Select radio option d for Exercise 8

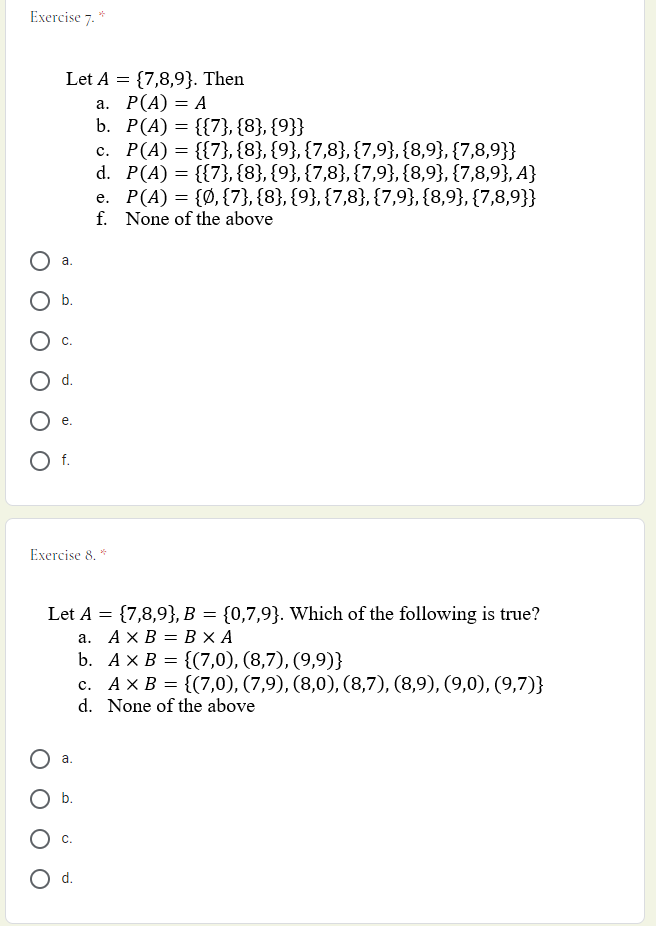pos(39,879)
